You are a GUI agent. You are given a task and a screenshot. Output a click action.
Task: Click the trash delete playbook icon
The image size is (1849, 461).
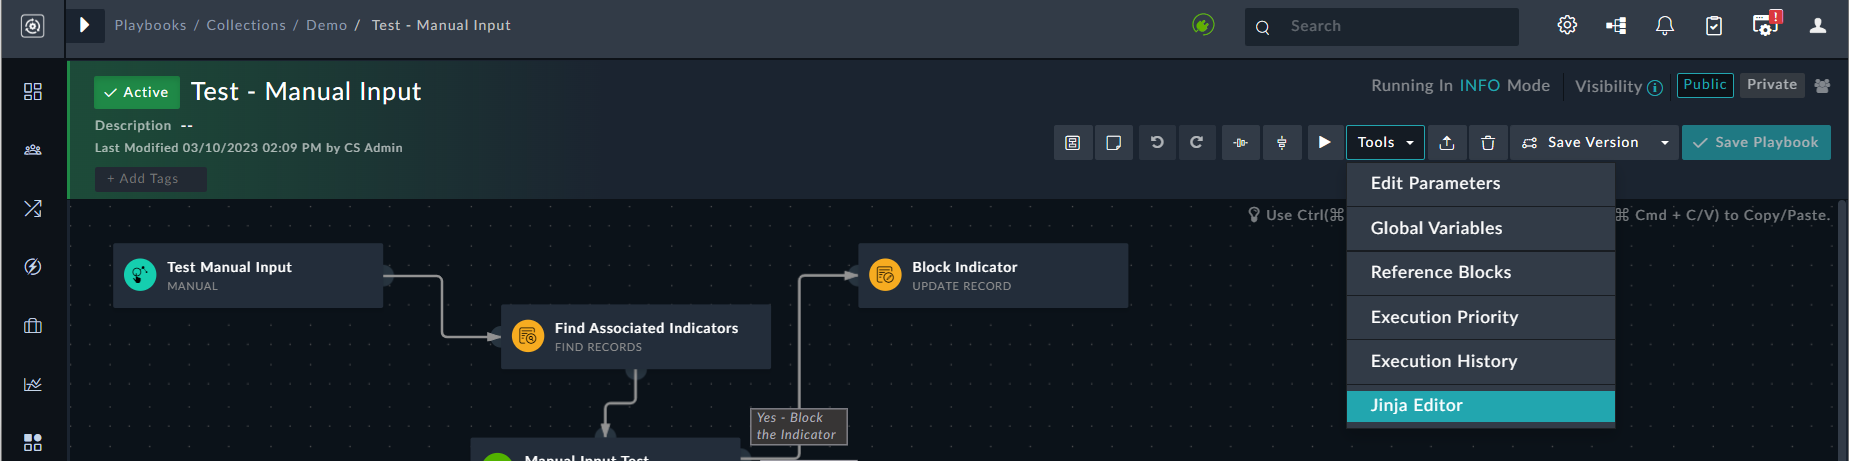click(x=1488, y=143)
